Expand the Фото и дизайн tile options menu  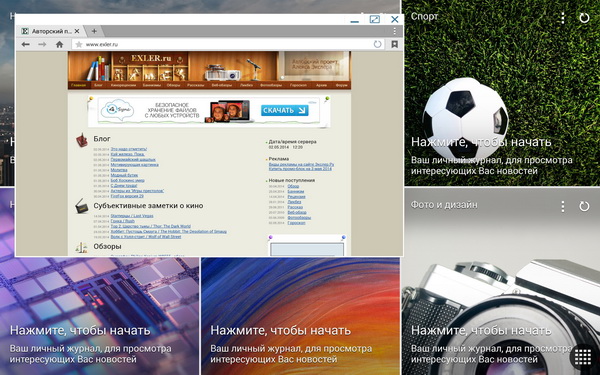562,206
